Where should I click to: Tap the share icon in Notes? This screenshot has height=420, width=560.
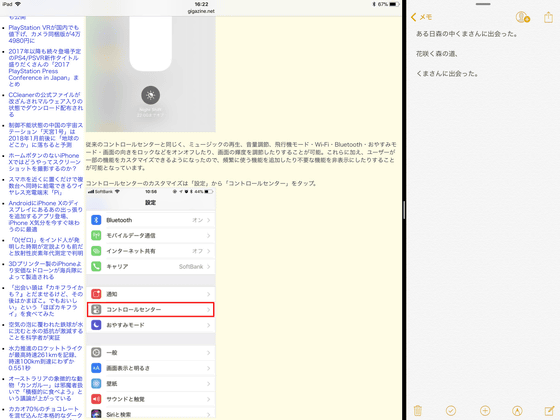548,17
